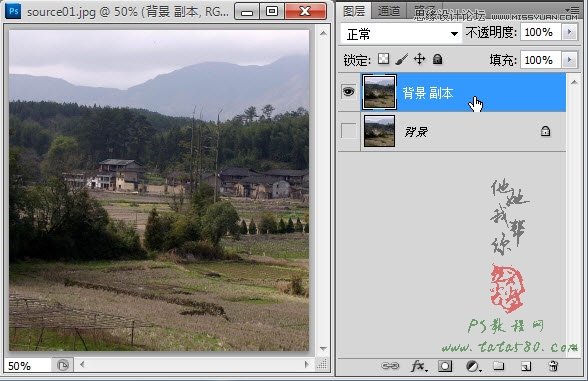Open the opacity slider arrow
Screen dimensions: 588x381
pyautogui.click(x=570, y=32)
